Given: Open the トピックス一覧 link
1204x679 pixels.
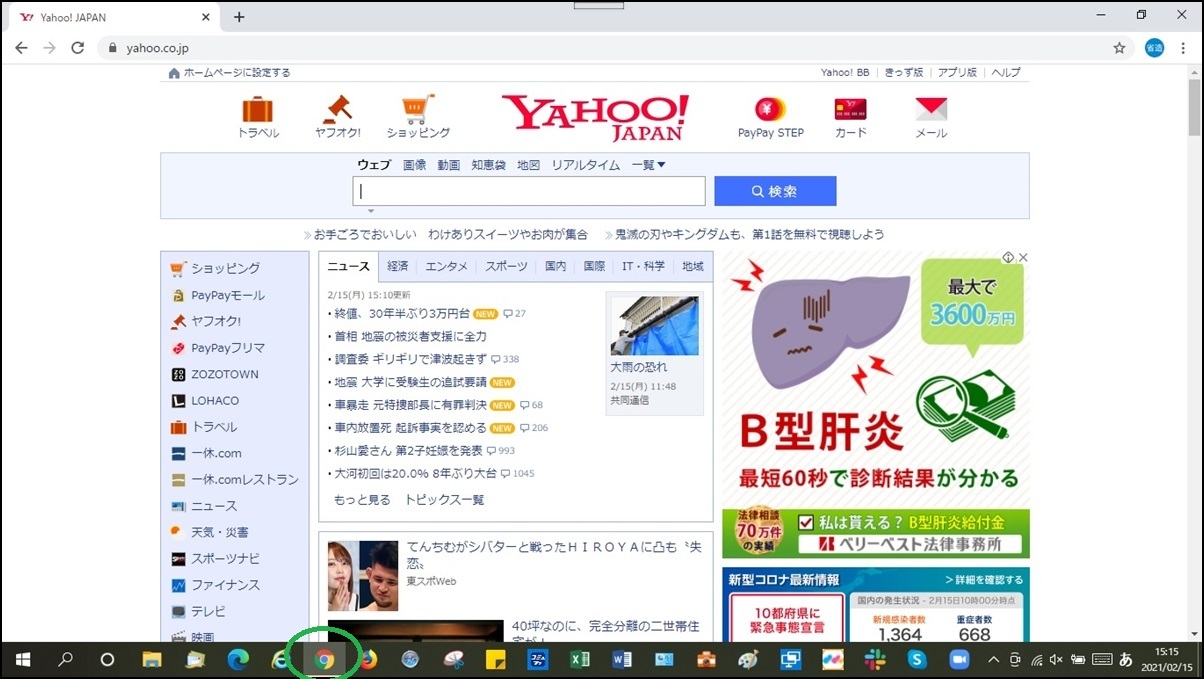Looking at the screenshot, I should click(x=444, y=500).
